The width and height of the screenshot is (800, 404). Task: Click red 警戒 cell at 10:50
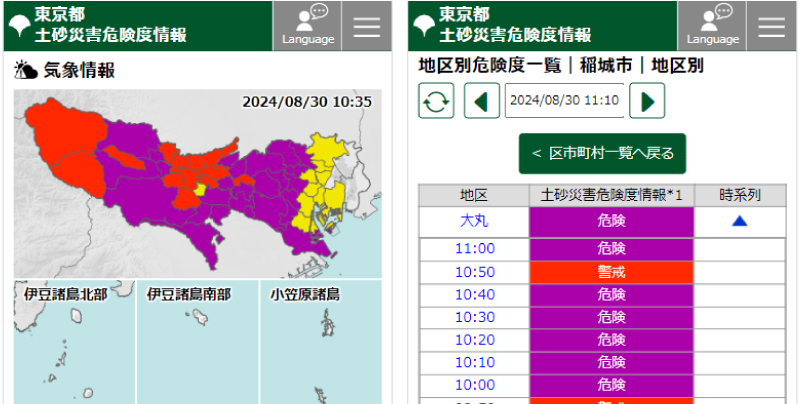611,272
